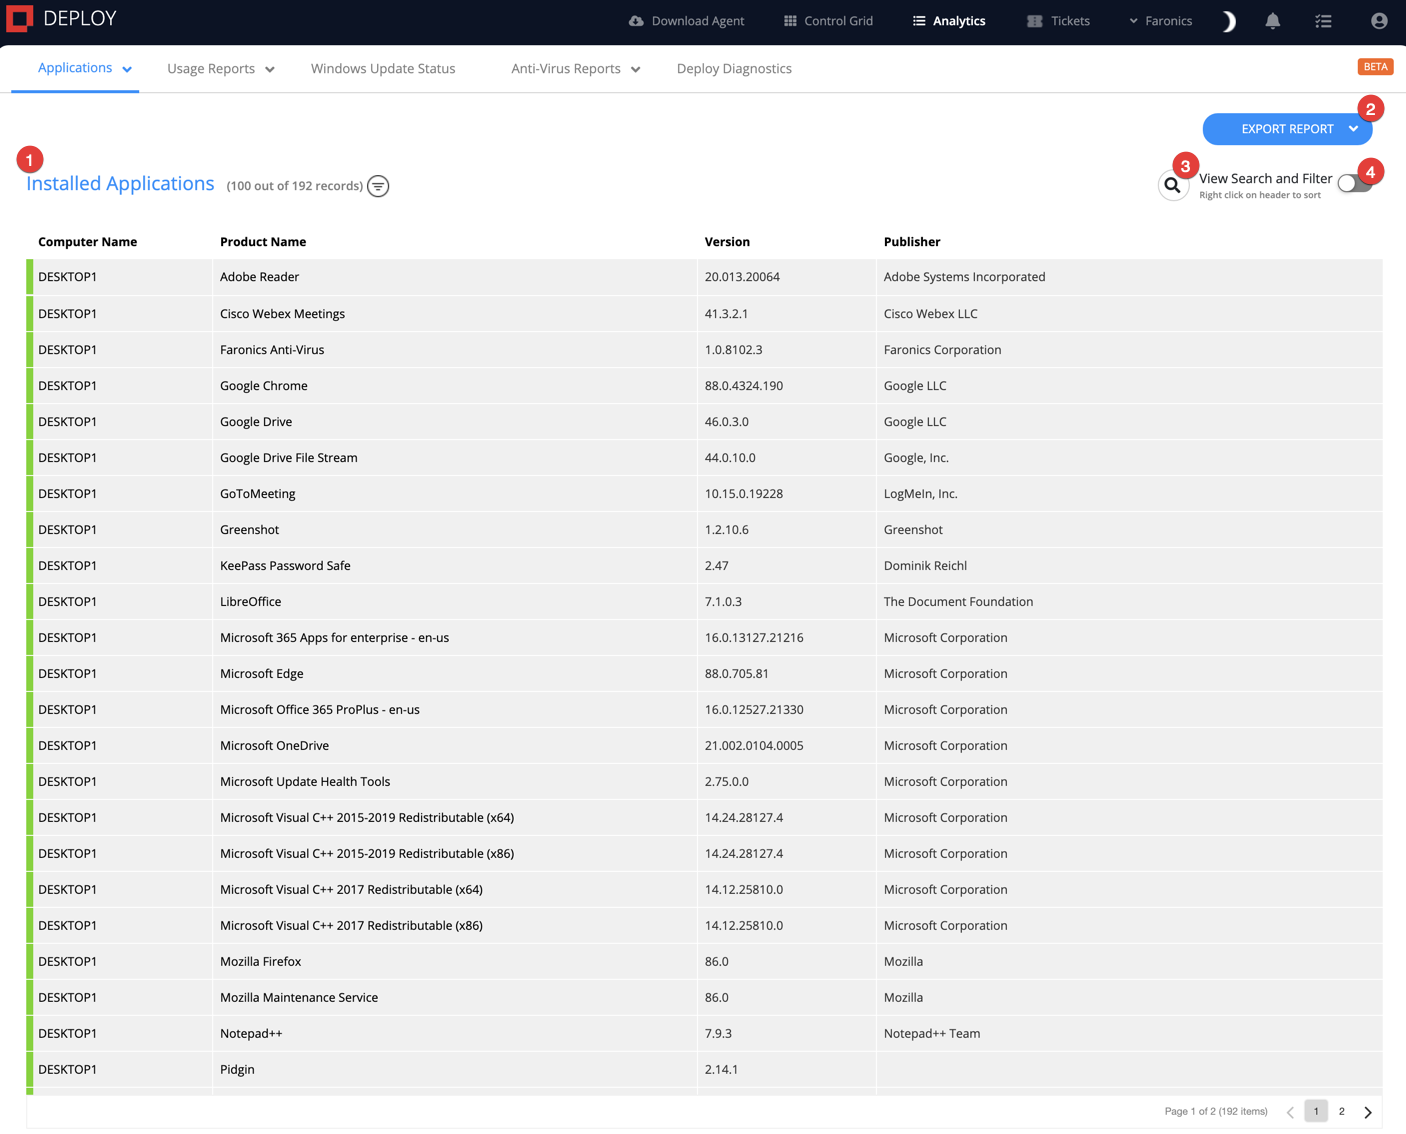Click the Installed Applications heading
This screenshot has width=1406, height=1134.
120,184
